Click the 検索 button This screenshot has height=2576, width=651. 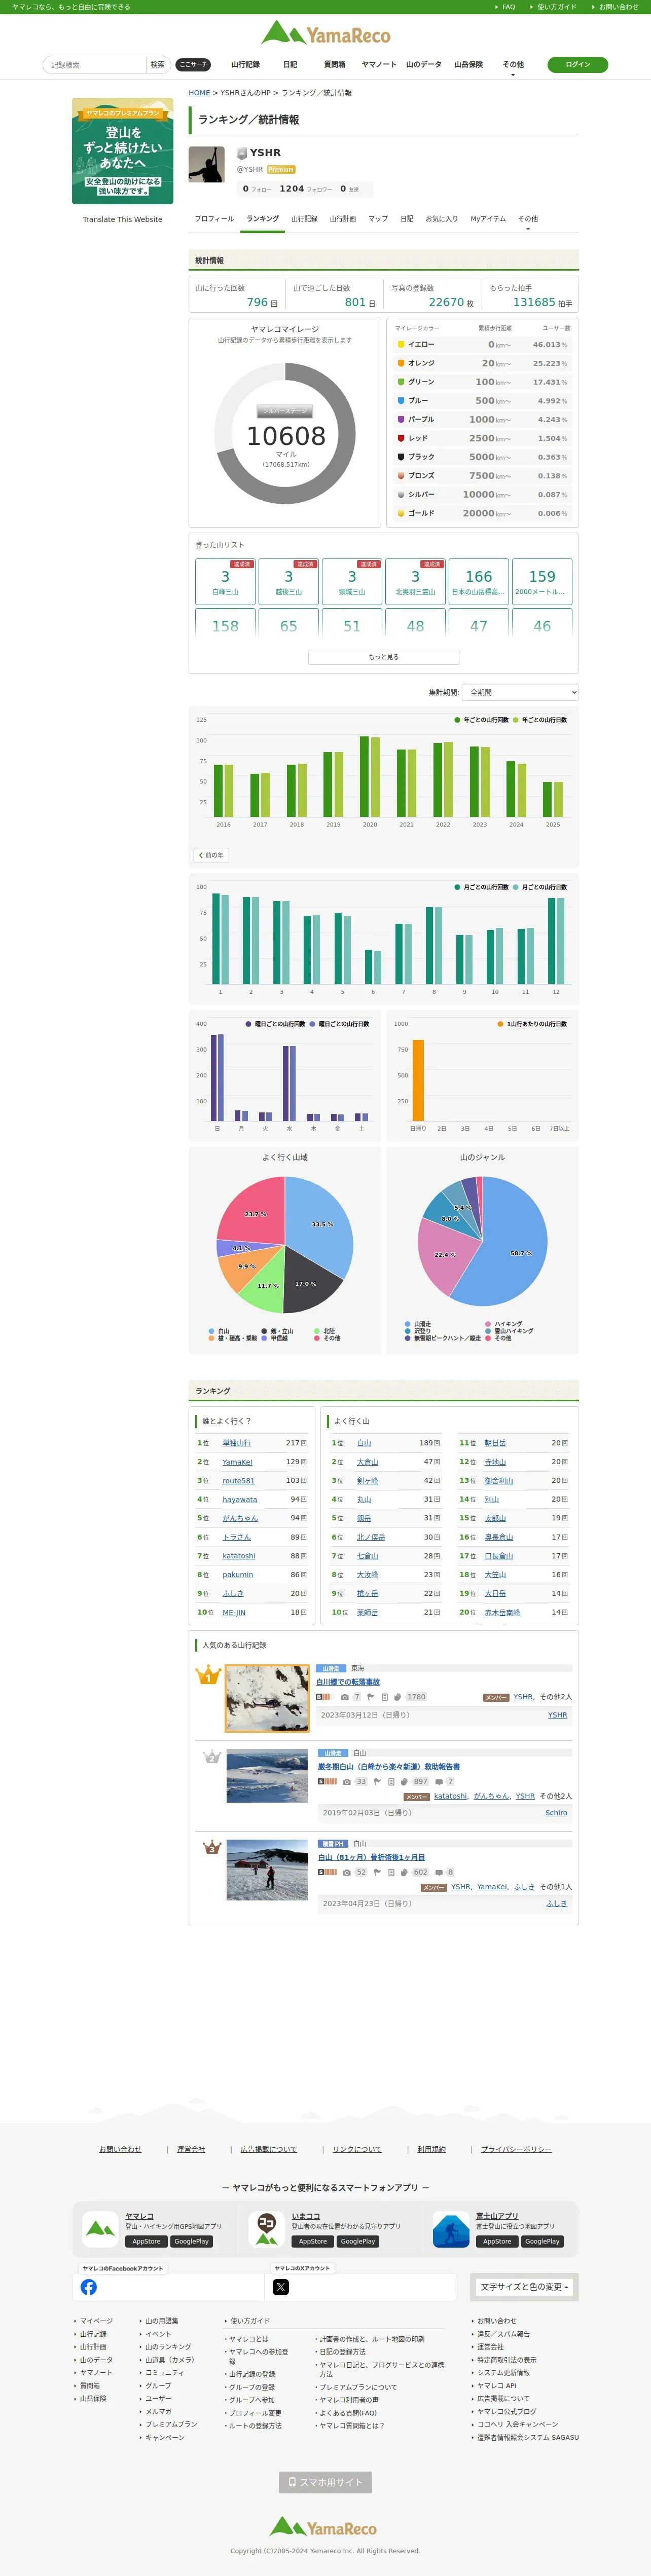point(157,64)
